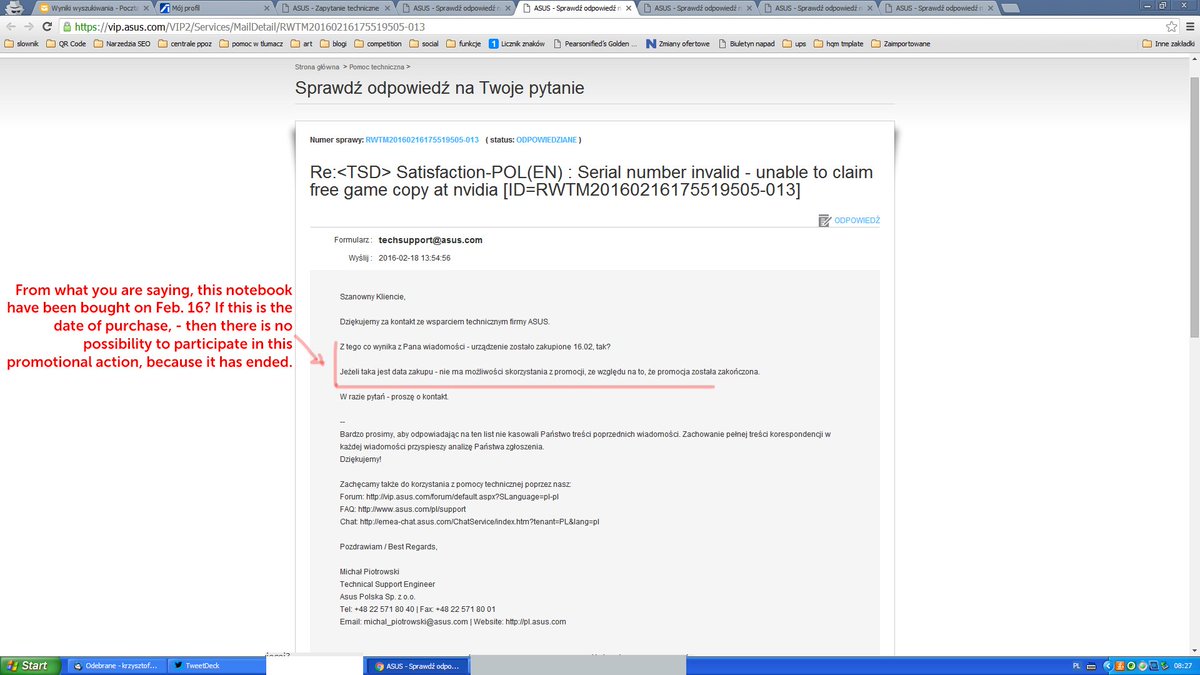1200x675 pixels.
Task: Open the art bookmark folder
Action: point(301,44)
